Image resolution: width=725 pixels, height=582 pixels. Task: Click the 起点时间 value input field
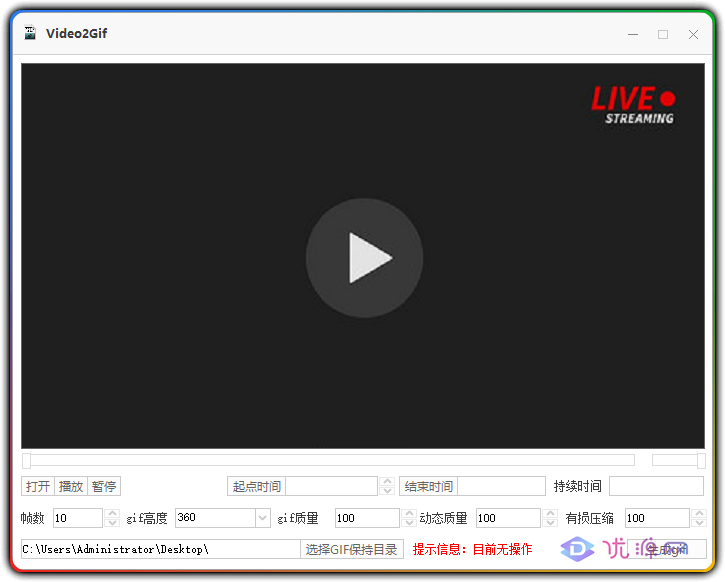332,486
